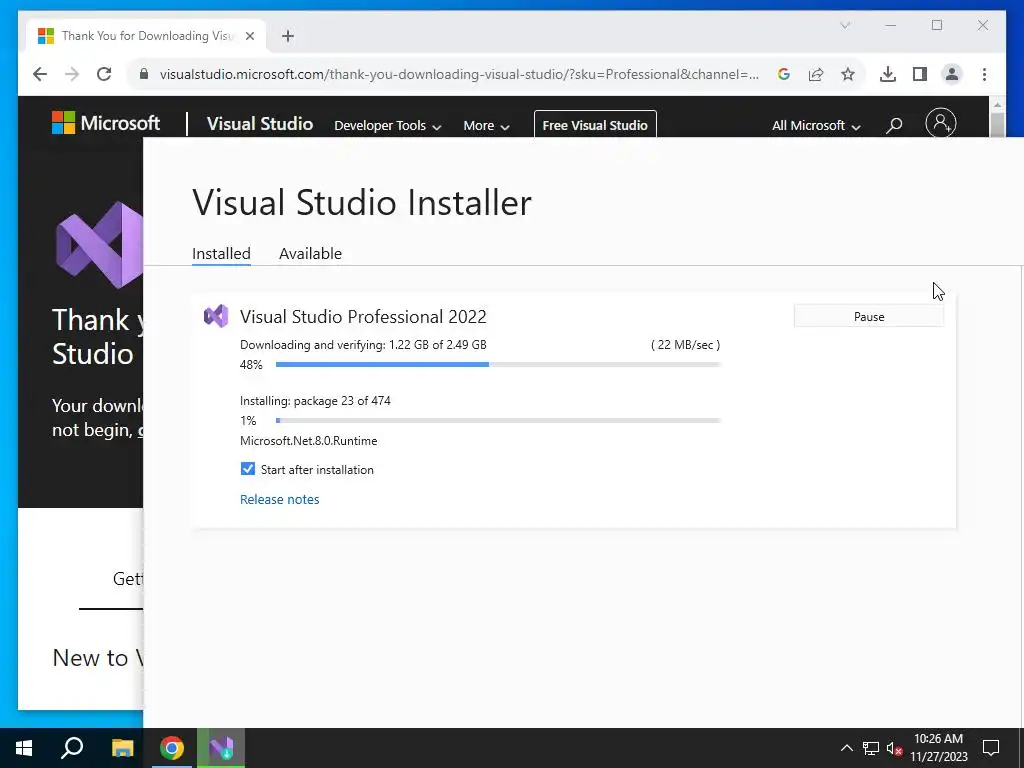Open the Release notes link
The height and width of the screenshot is (768, 1024).
(x=280, y=499)
